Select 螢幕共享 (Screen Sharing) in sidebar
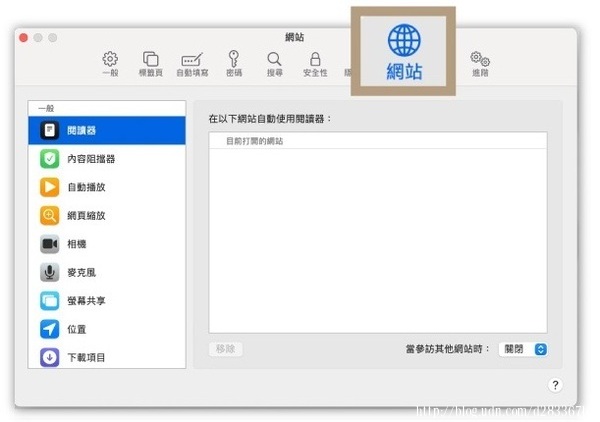Screen dimensions: 600x422 coord(107,301)
